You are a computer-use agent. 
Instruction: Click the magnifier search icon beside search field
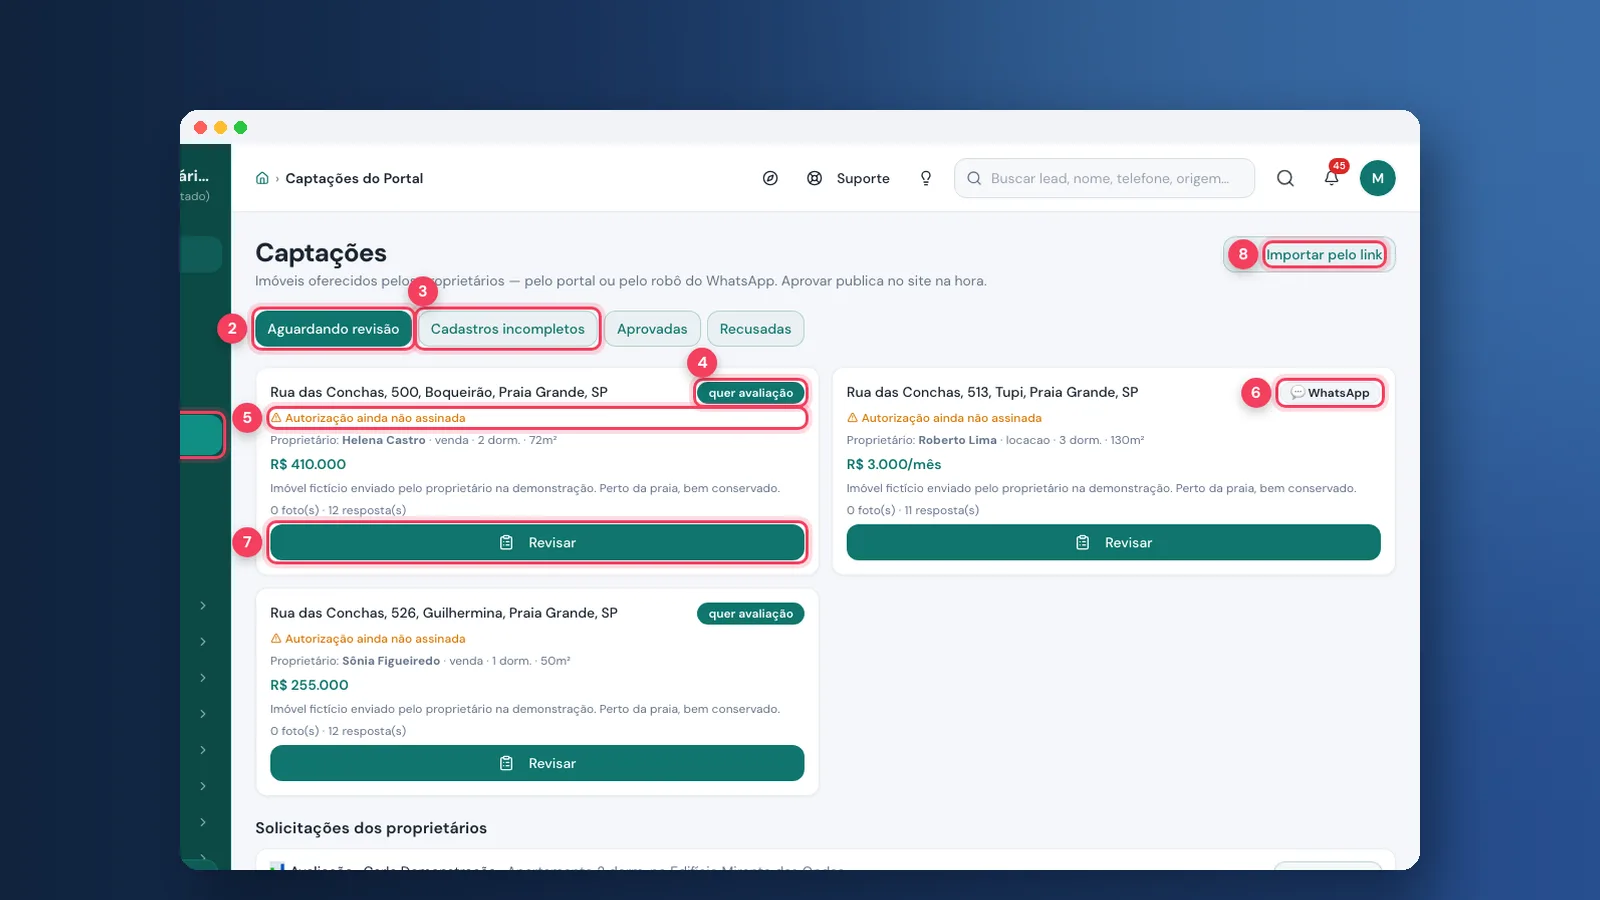[x=1285, y=178]
